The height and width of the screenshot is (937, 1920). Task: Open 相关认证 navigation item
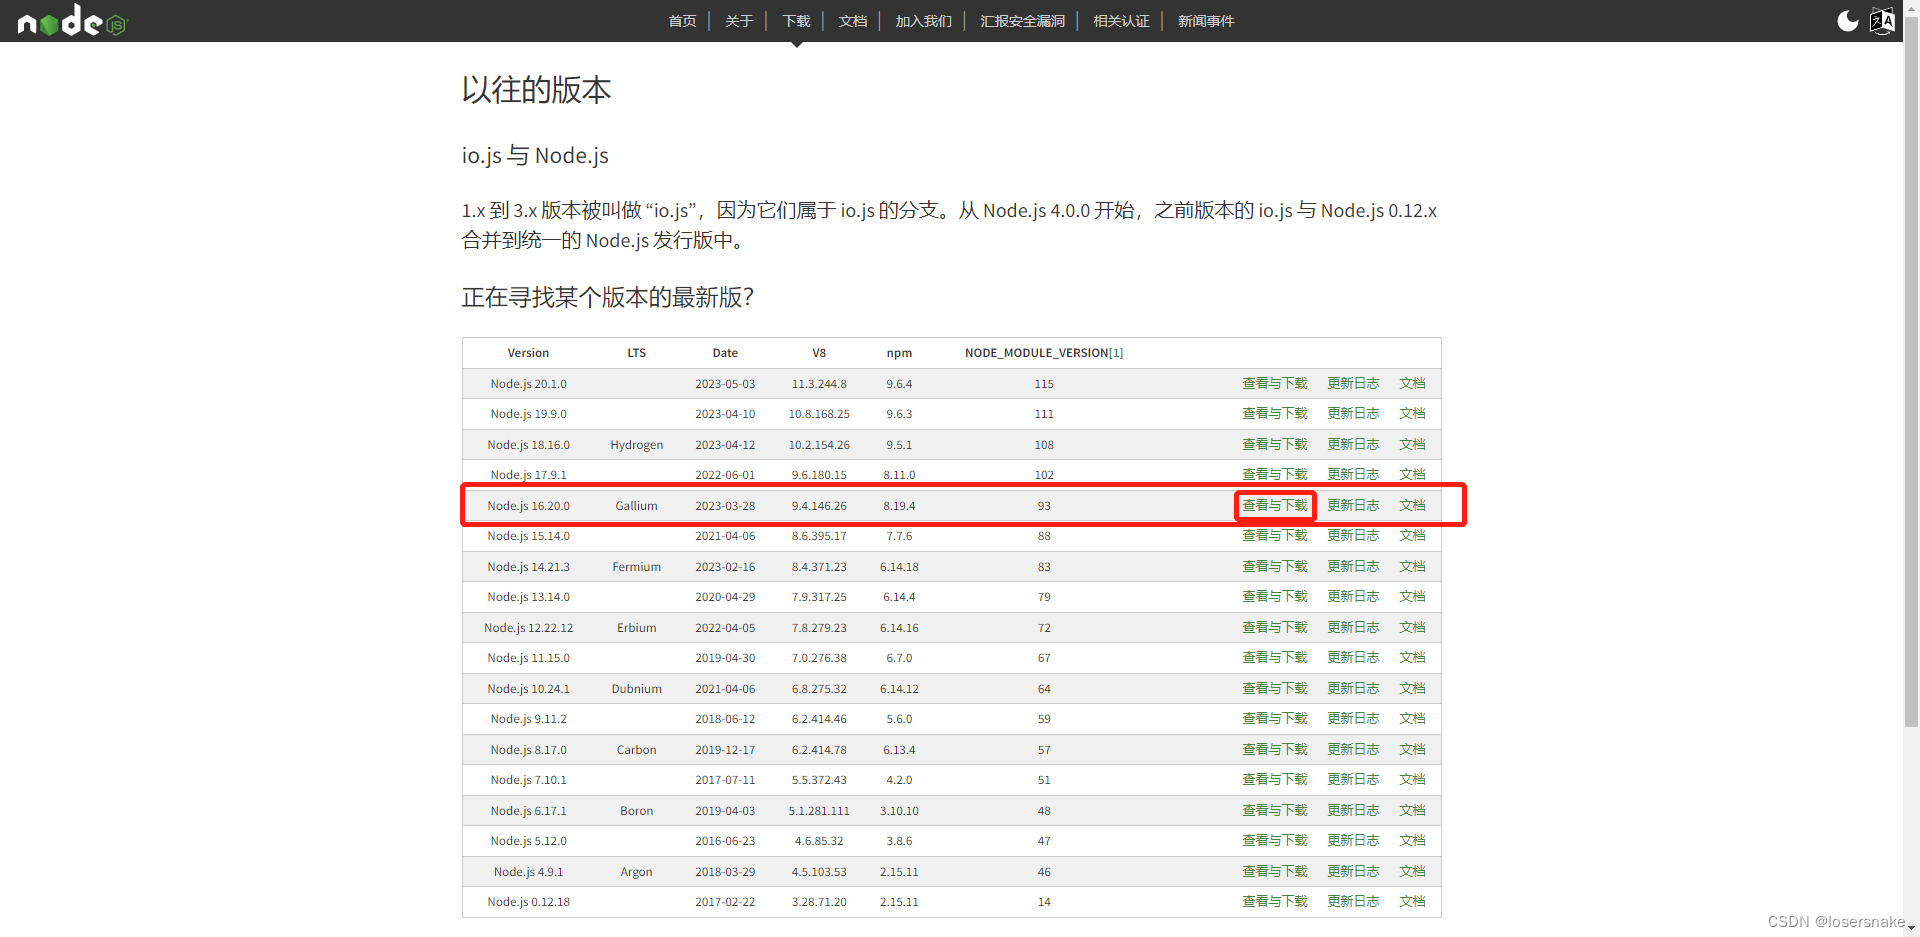1121,21
